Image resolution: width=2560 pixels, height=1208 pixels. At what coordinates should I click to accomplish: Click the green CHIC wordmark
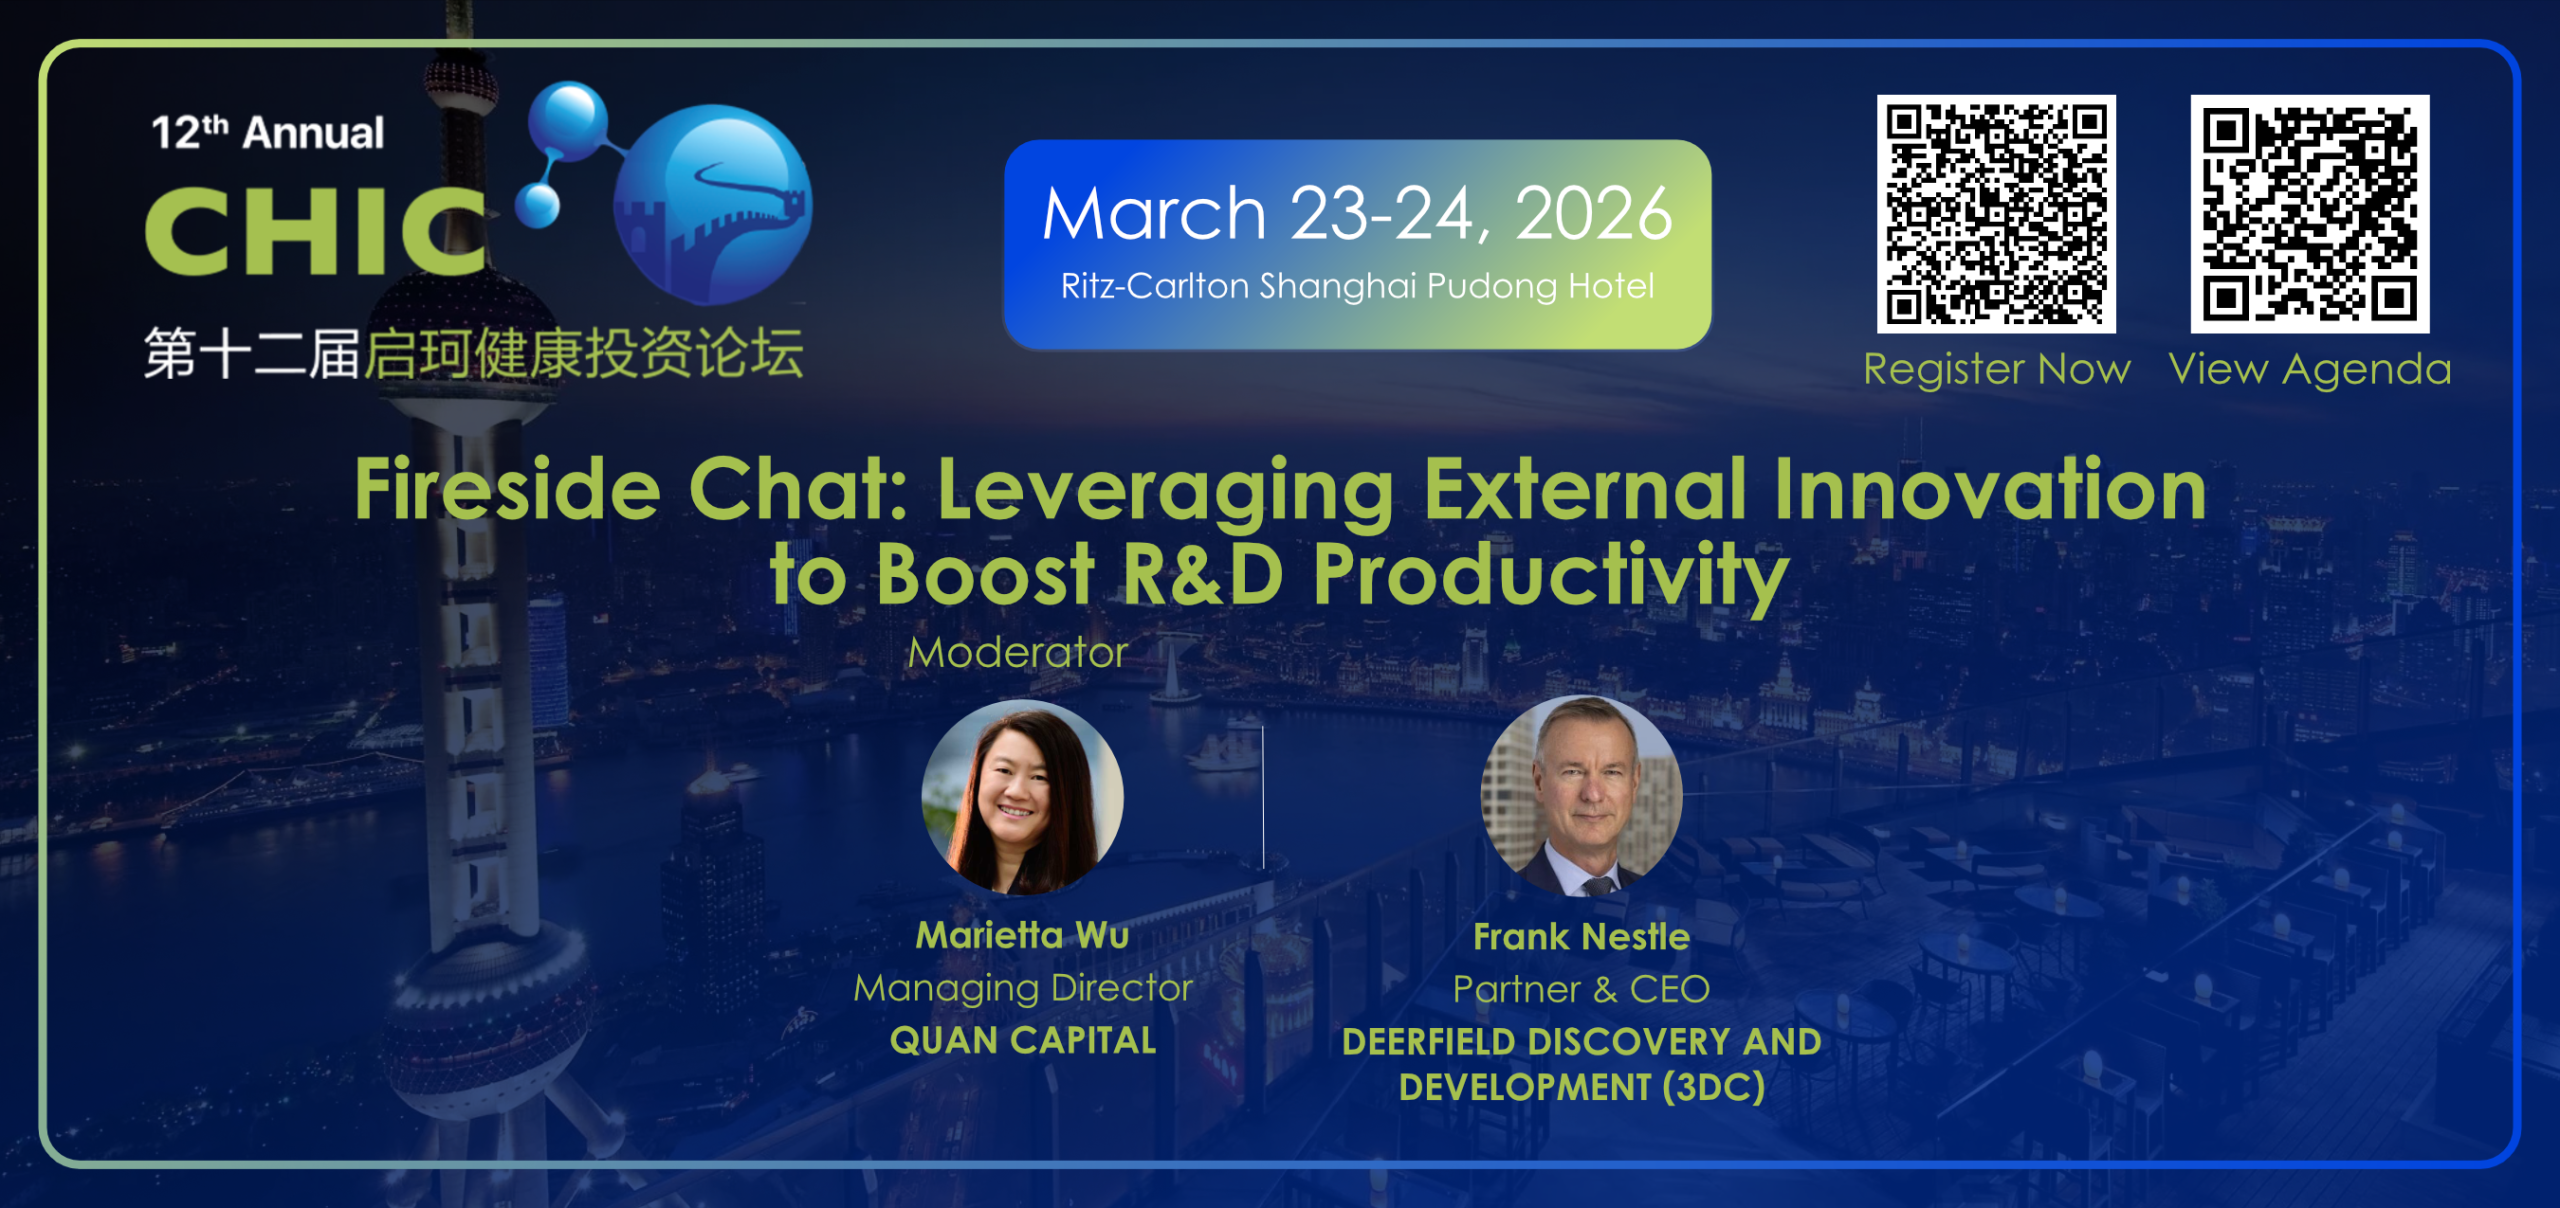[315, 232]
